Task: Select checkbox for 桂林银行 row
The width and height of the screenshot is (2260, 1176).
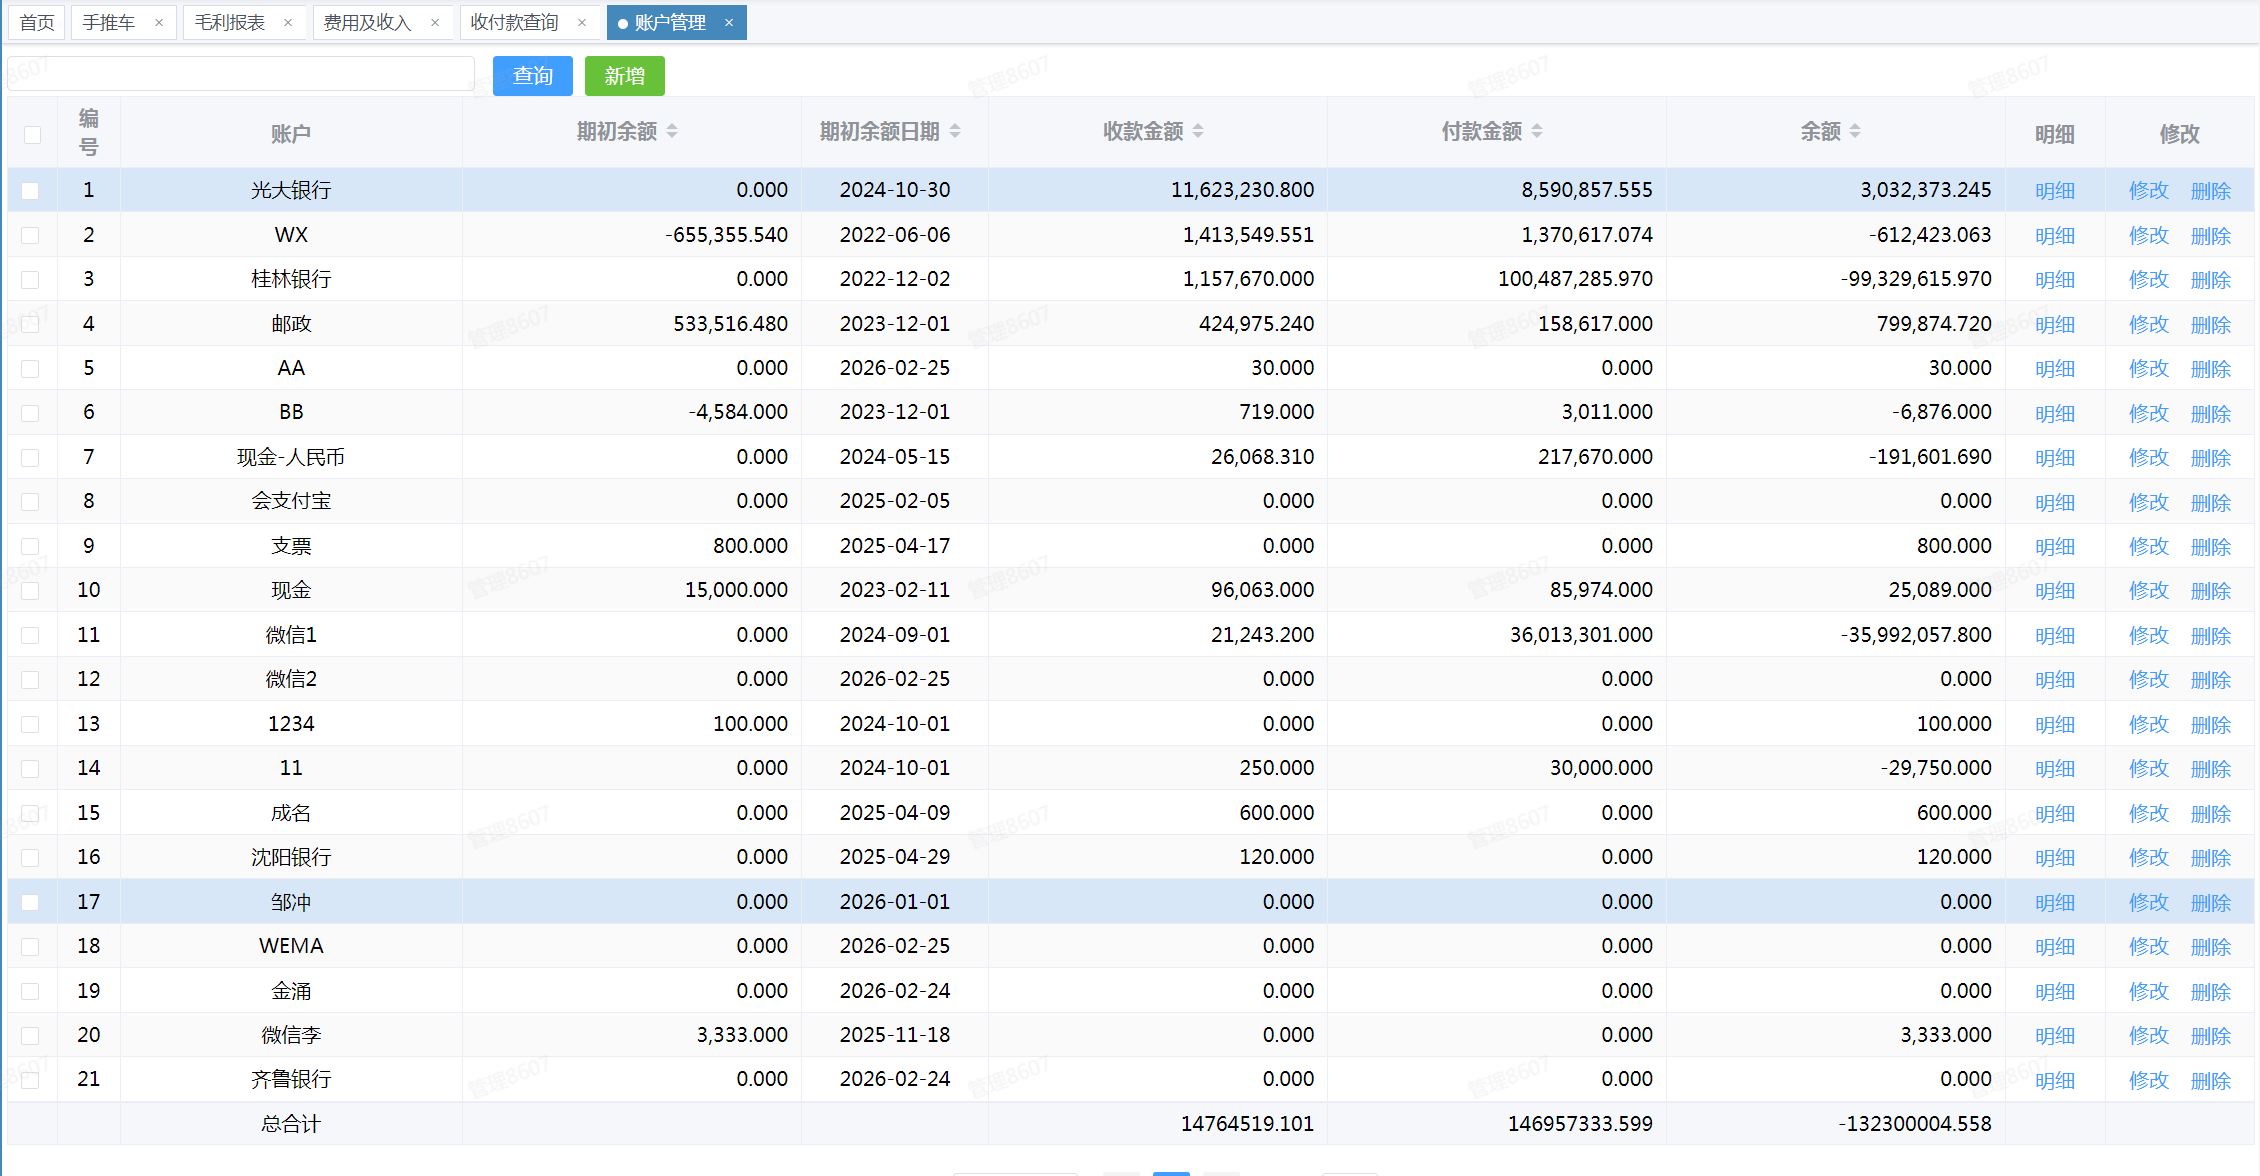Action: point(30,279)
